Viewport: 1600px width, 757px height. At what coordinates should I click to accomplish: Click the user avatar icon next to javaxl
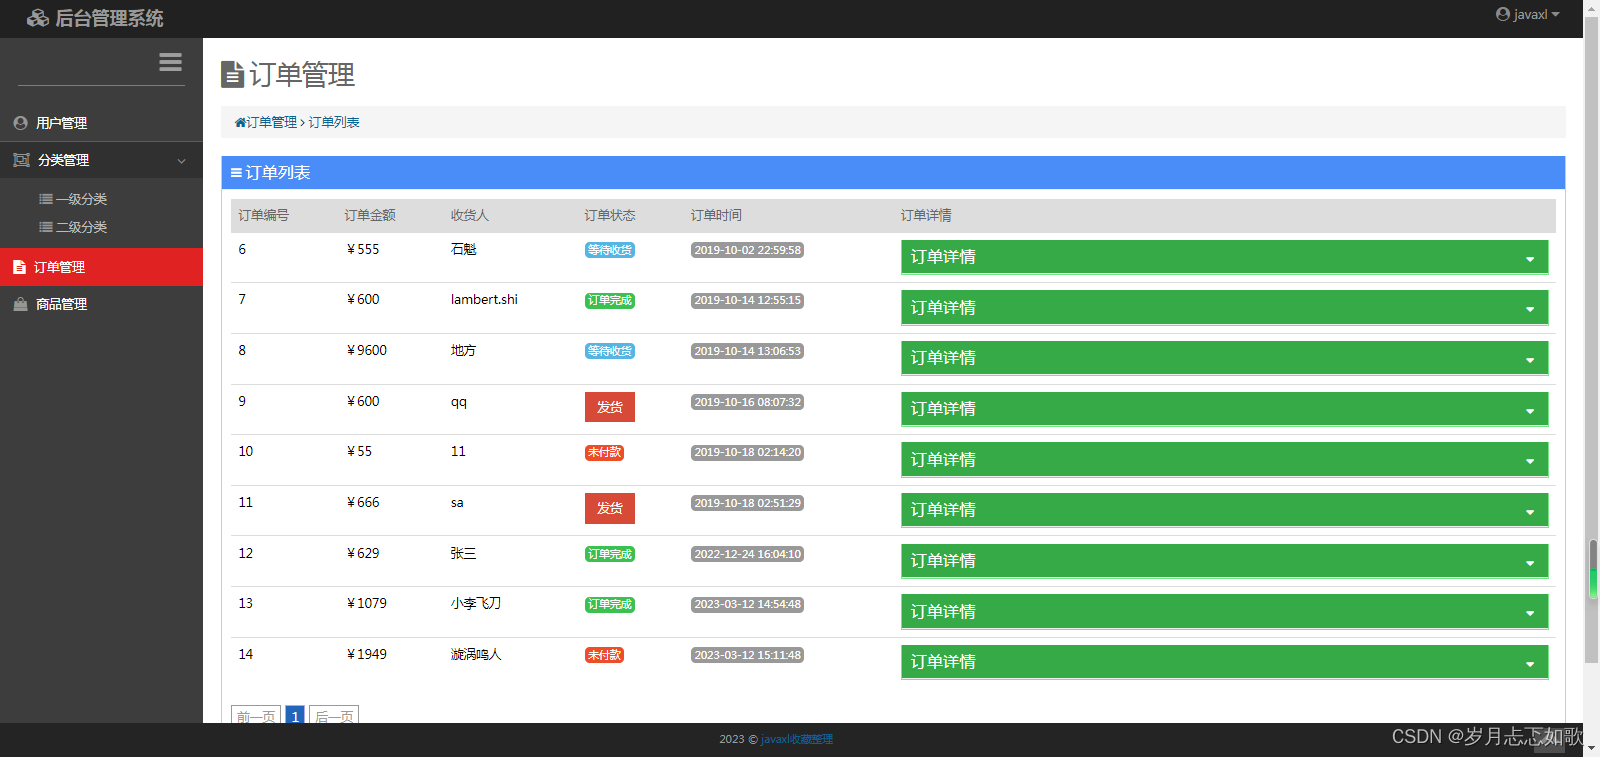[1502, 14]
